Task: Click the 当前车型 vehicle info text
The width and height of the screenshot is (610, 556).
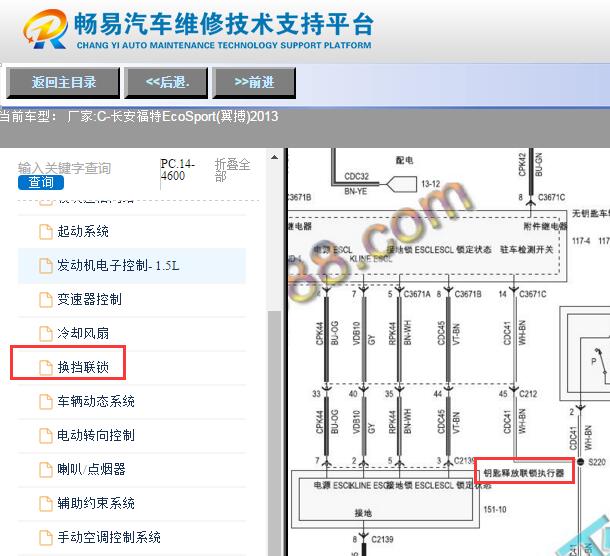Action: (x=139, y=116)
